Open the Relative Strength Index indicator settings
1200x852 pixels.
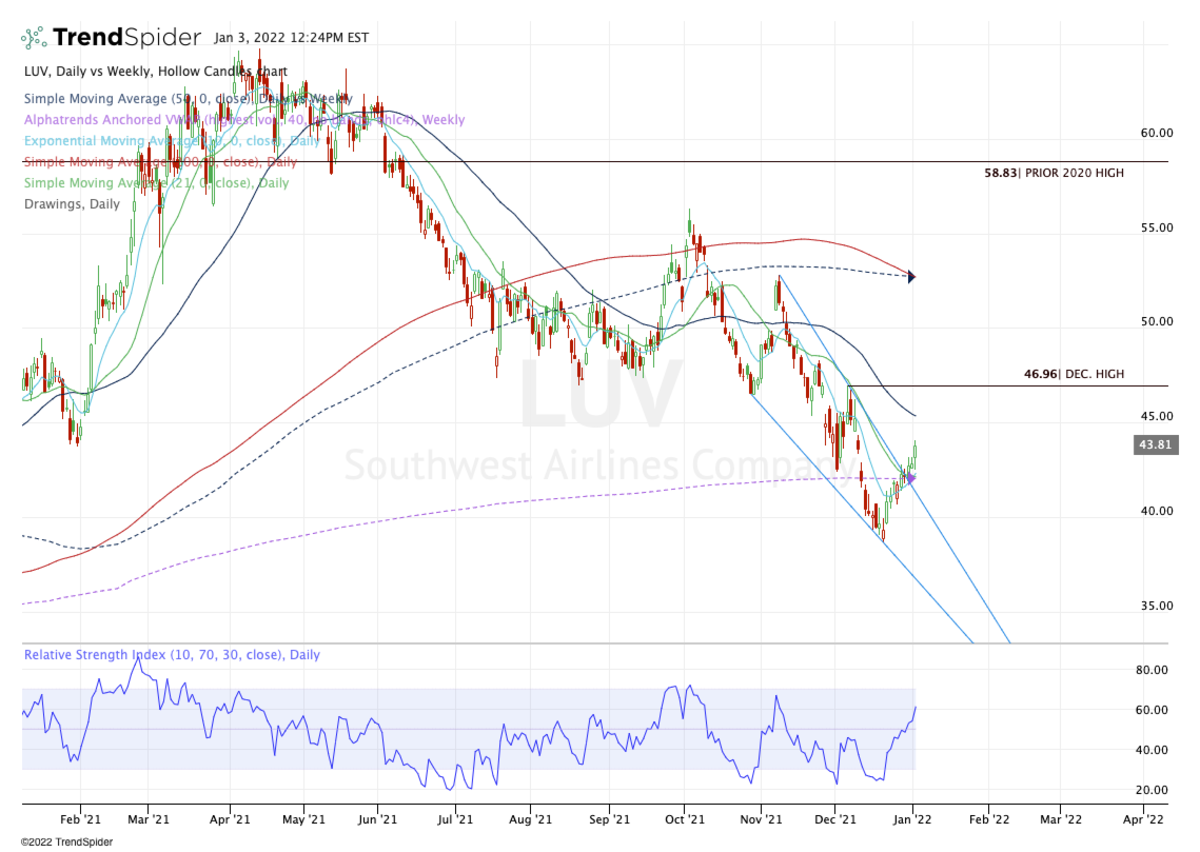[x=170, y=654]
